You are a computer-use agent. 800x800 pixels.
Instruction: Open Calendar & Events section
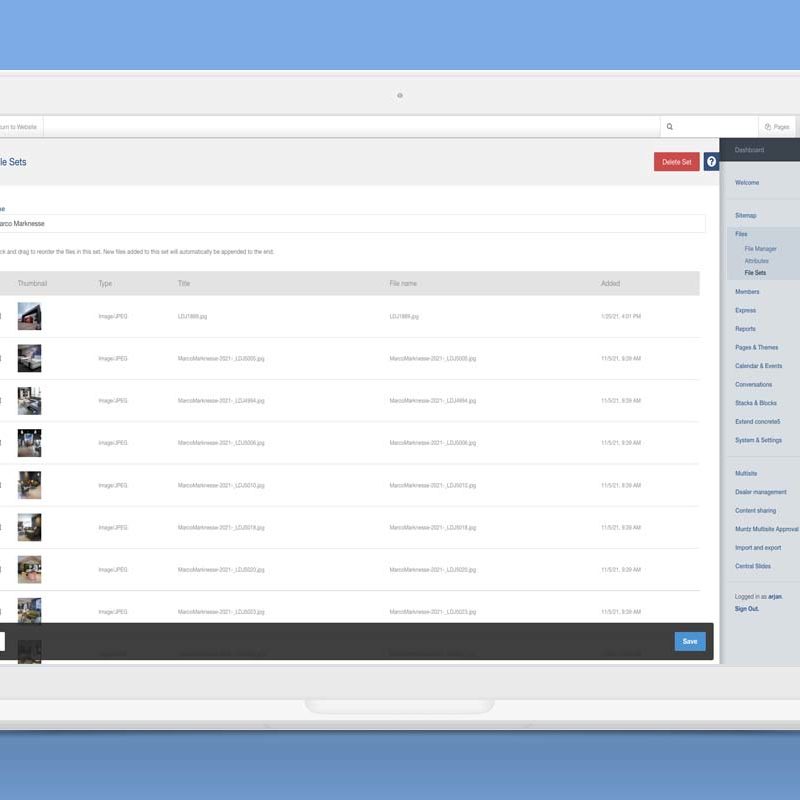[758, 366]
